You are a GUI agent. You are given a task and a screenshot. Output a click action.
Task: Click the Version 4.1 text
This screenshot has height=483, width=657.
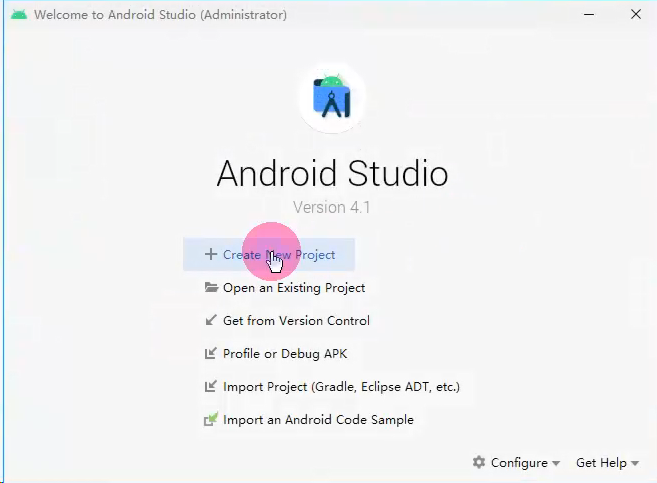331,207
